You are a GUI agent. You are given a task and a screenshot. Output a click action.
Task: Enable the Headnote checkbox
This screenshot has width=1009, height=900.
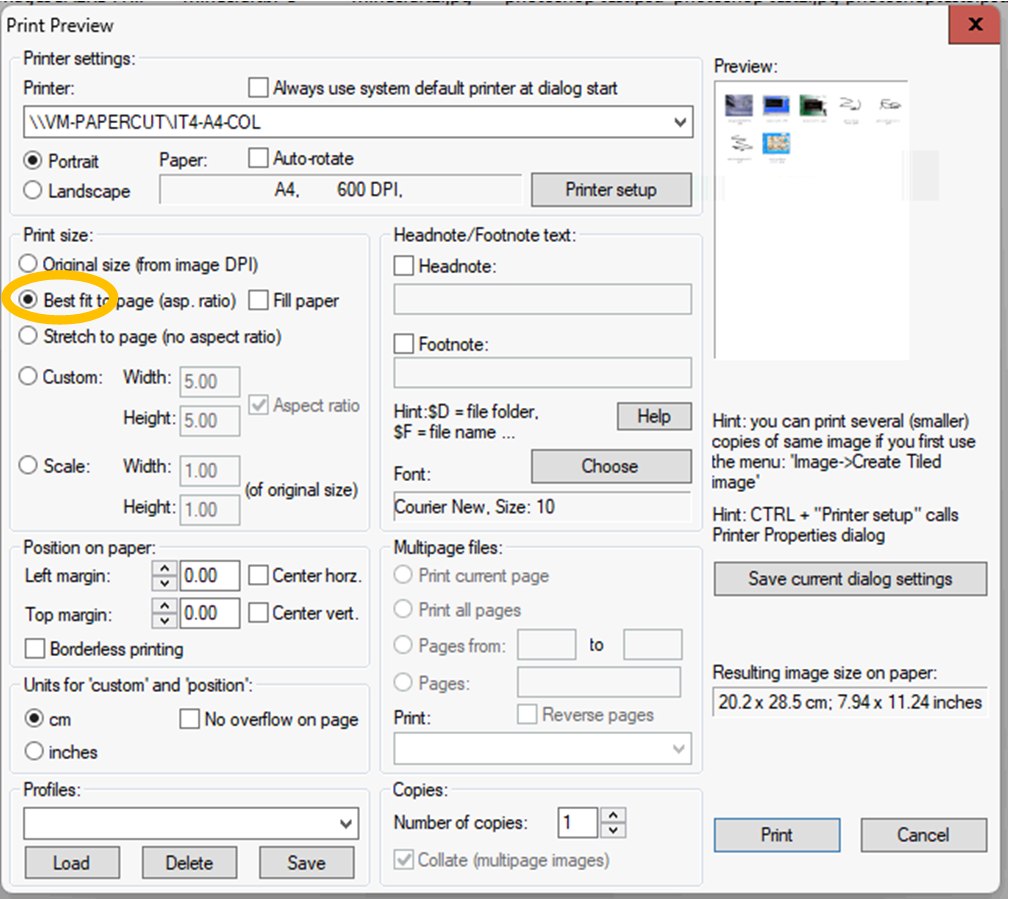tap(404, 266)
